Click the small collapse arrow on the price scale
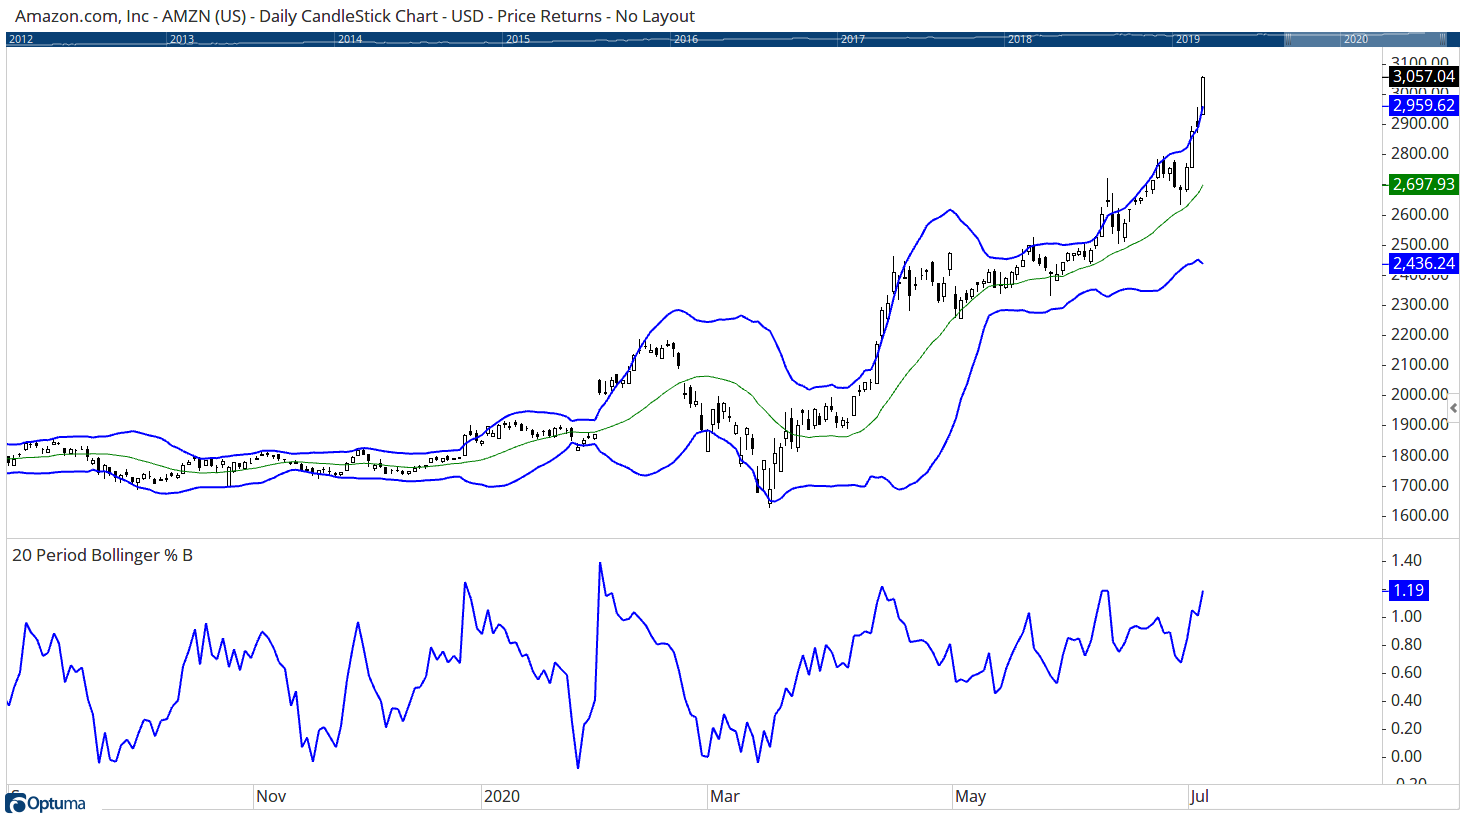This screenshot has width=1466, height=817. [1453, 408]
